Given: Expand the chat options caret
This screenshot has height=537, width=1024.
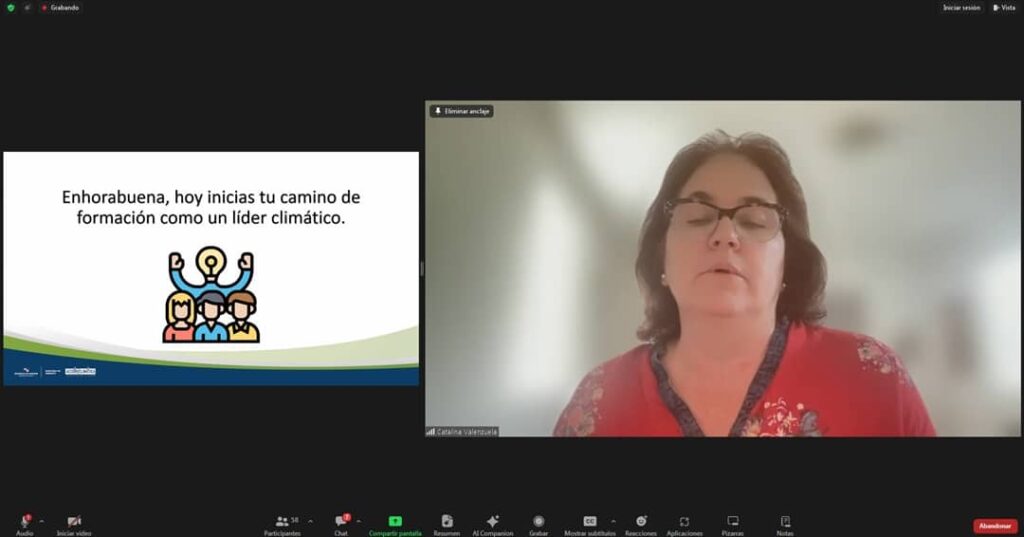Looking at the screenshot, I should [x=359, y=521].
